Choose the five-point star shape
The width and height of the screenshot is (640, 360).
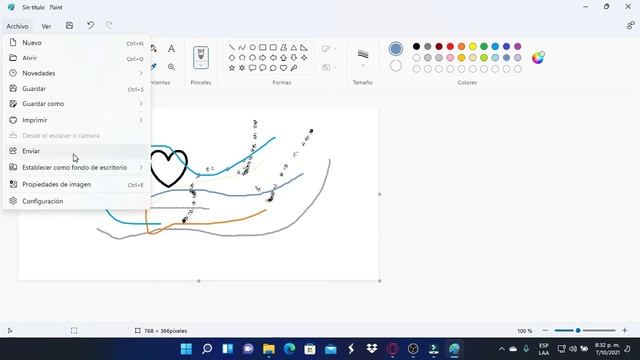coord(232,68)
